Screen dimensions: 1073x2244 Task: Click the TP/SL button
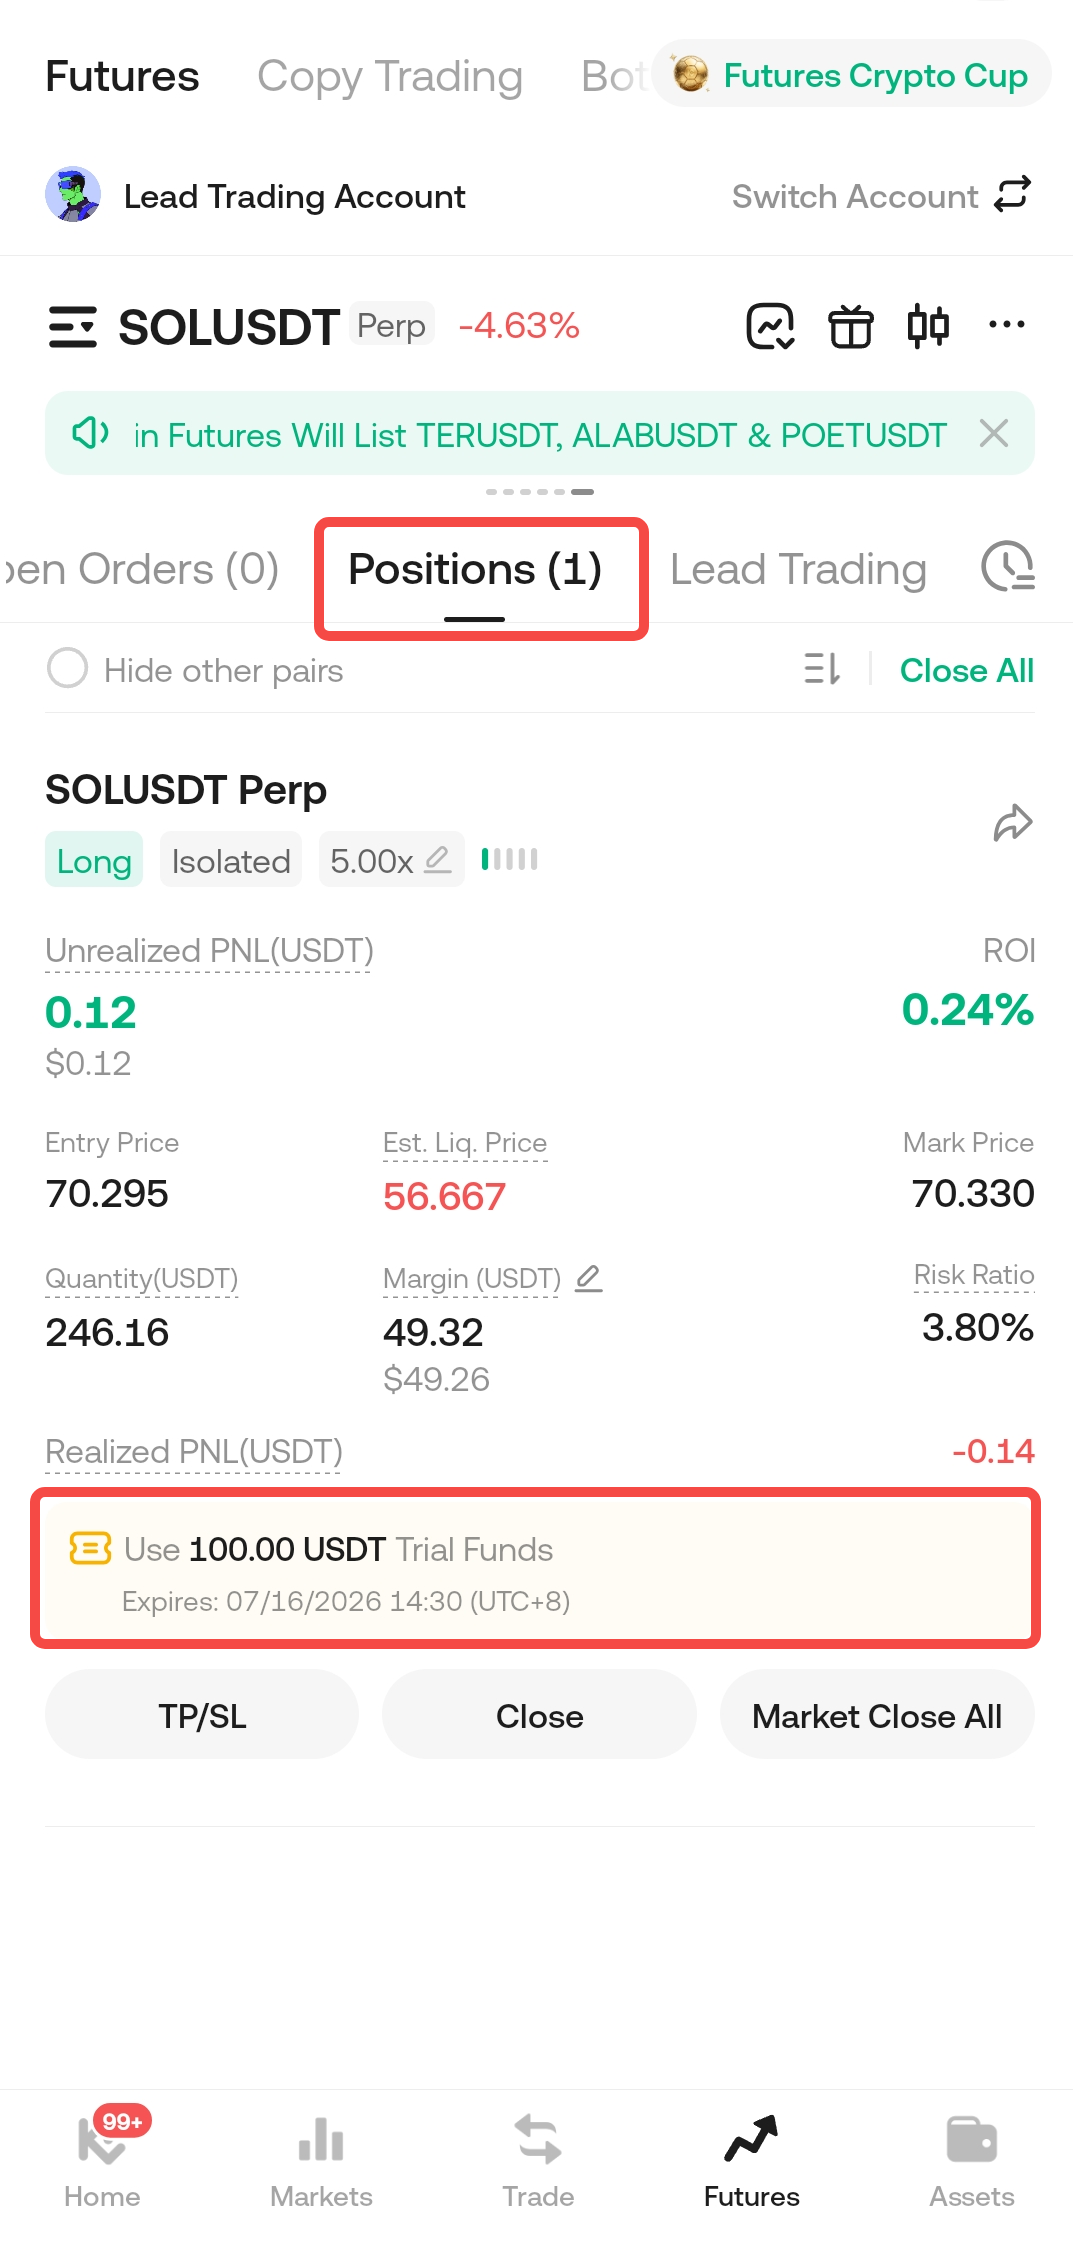(202, 1715)
